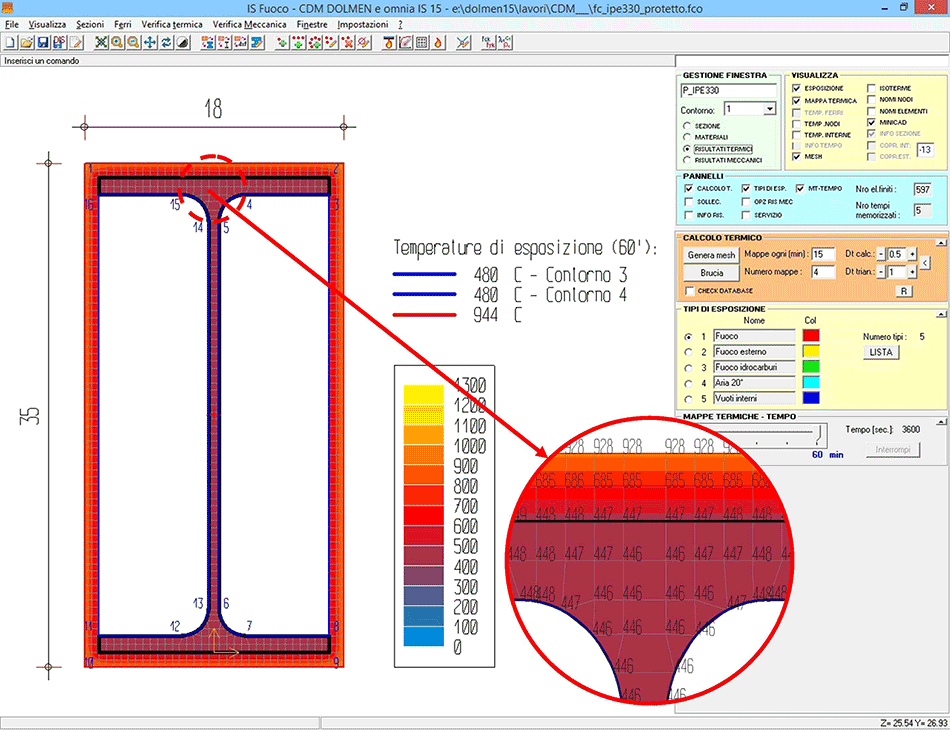Decrease Dt trian with minus button

point(881,273)
